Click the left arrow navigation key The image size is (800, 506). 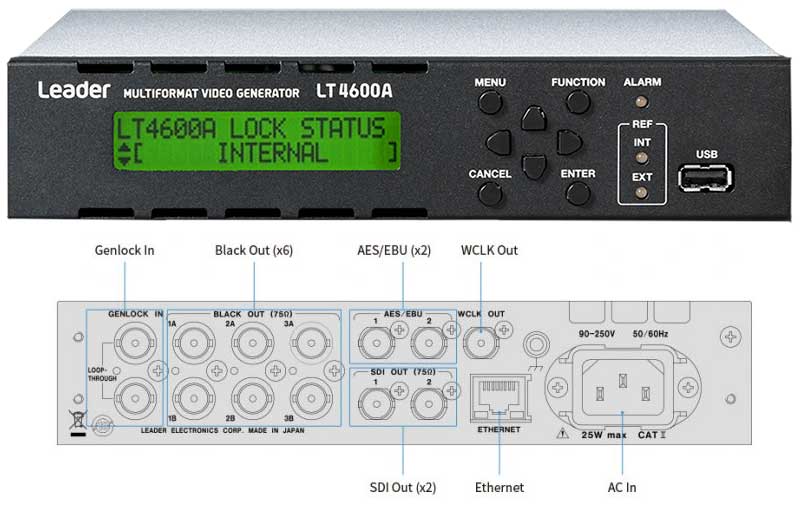[498, 142]
